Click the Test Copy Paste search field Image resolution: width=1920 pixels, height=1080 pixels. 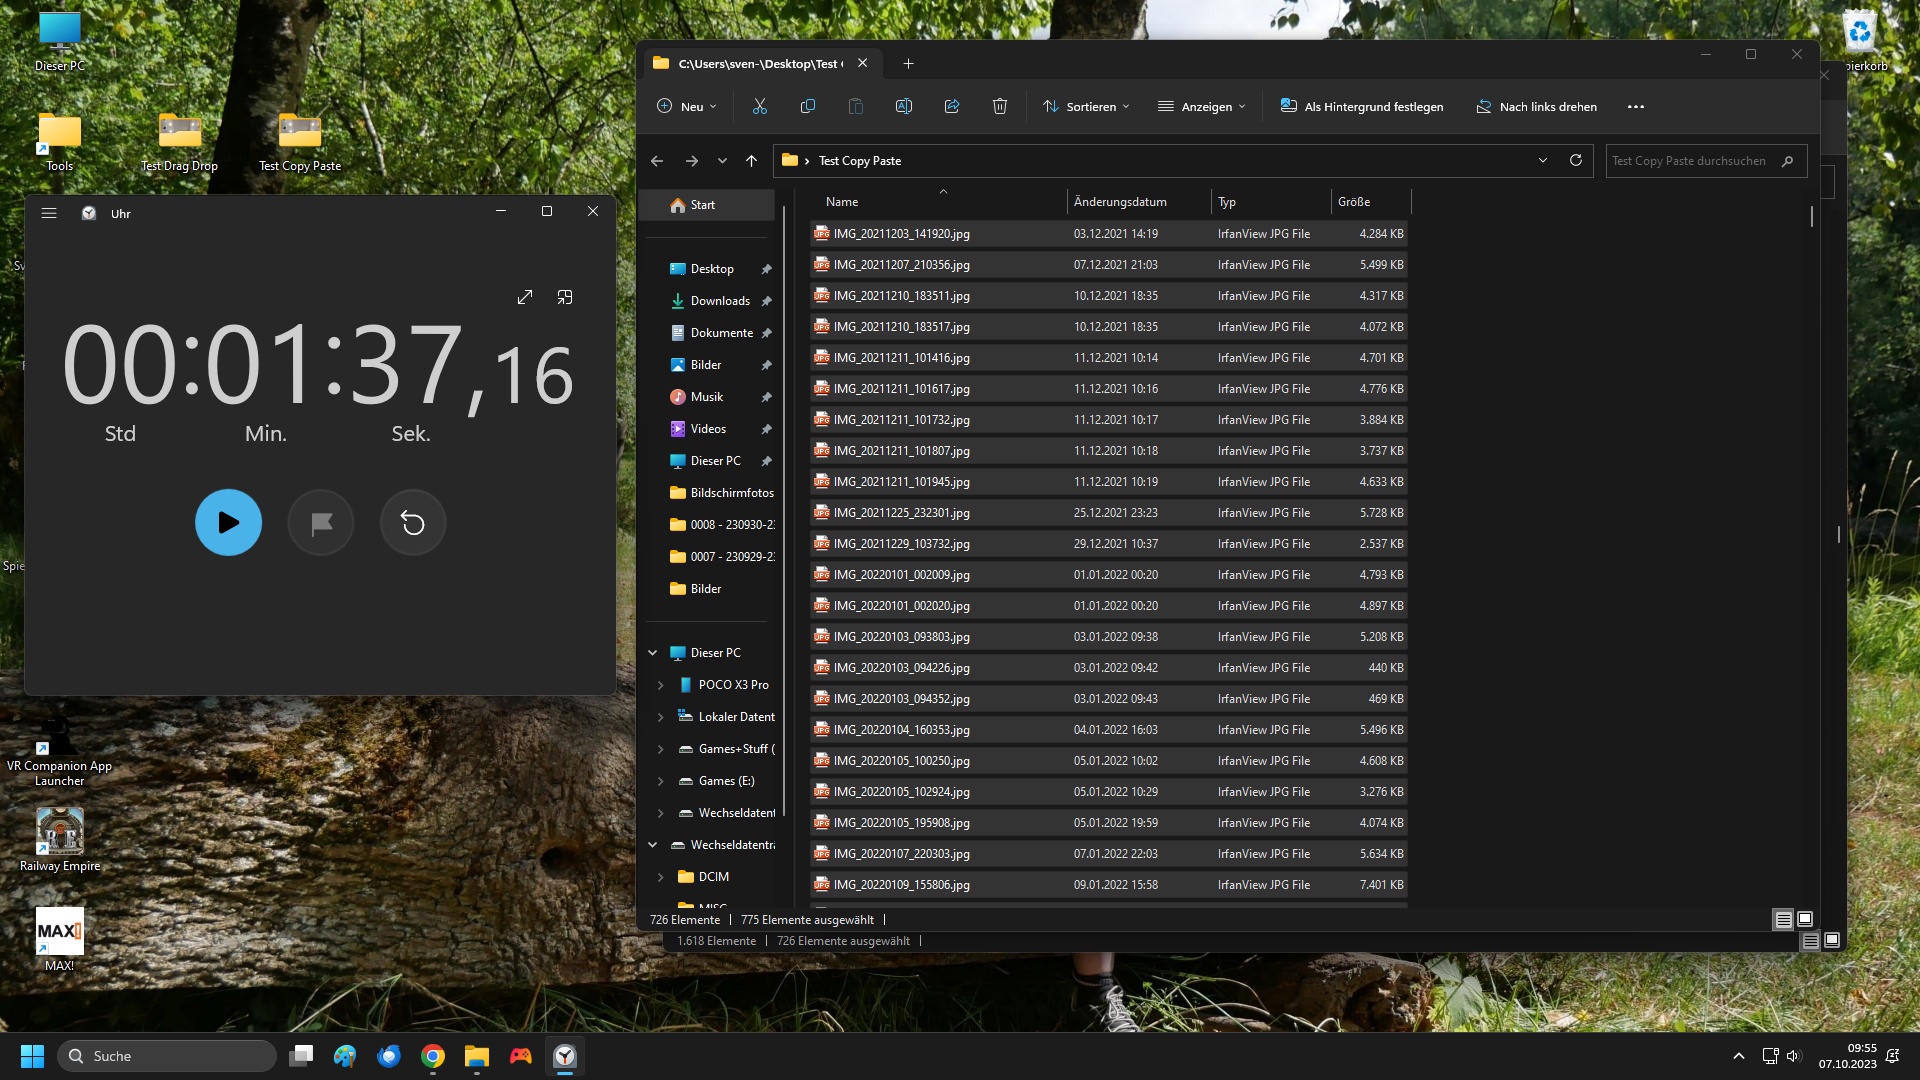click(1690, 161)
